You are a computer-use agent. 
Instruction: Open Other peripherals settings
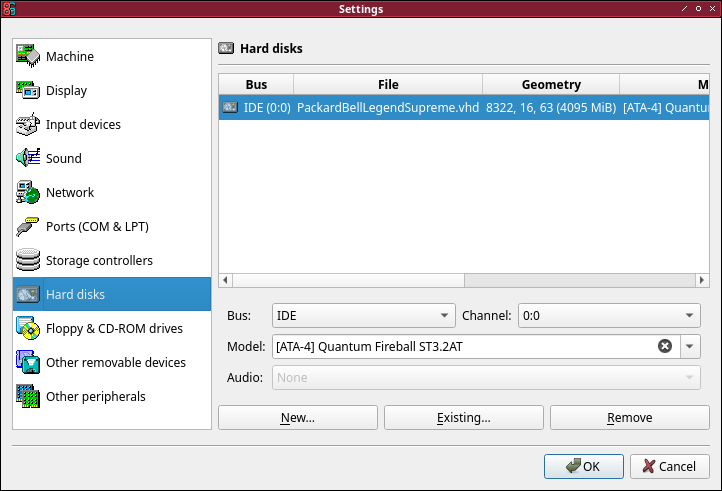coord(112,396)
